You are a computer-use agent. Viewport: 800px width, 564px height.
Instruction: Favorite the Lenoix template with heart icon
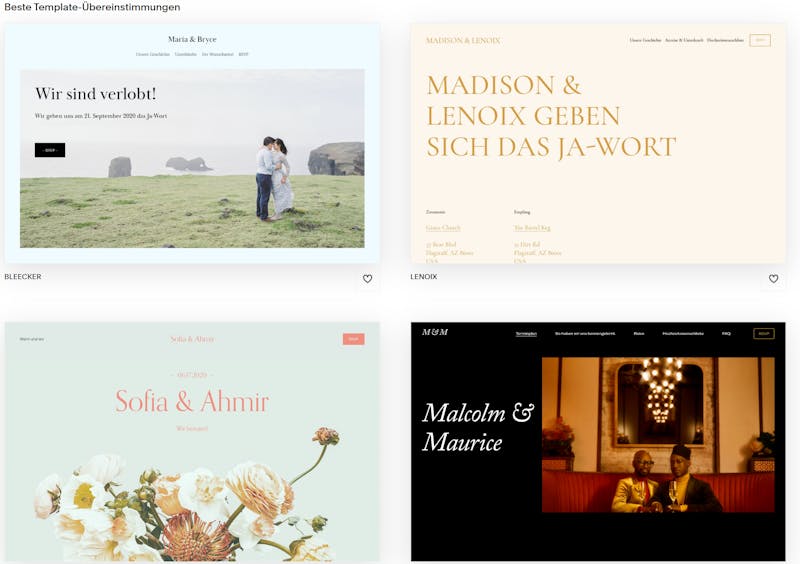pyautogui.click(x=773, y=279)
